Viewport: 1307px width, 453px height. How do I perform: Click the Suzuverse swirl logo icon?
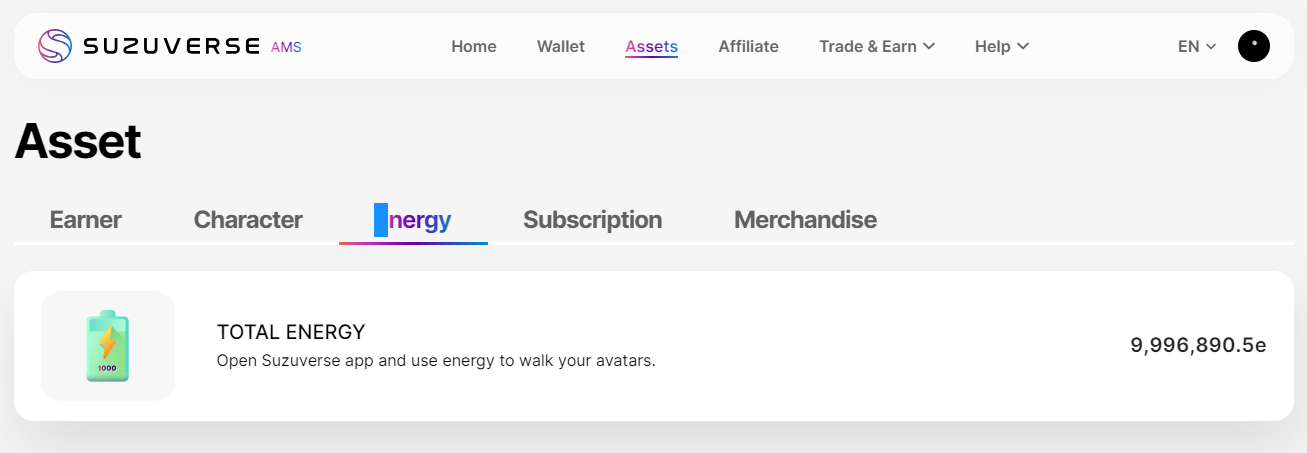point(55,46)
